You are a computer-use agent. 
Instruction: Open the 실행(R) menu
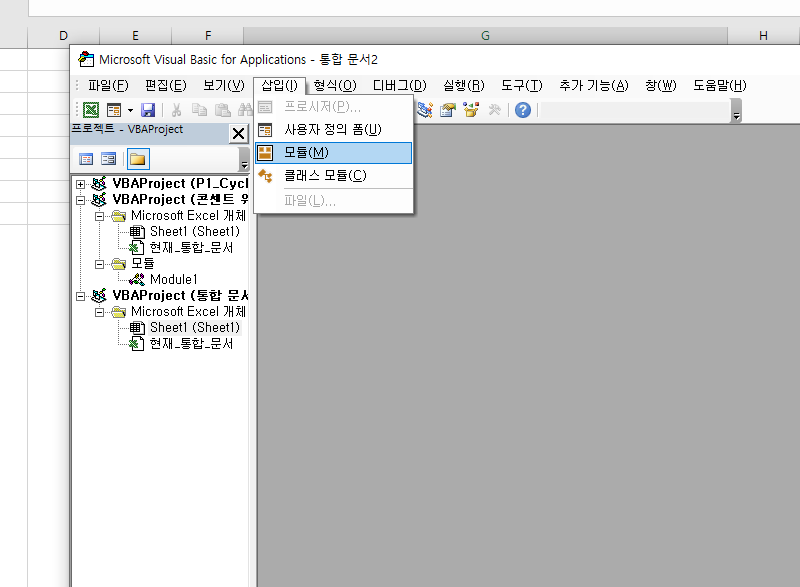pyautogui.click(x=463, y=86)
